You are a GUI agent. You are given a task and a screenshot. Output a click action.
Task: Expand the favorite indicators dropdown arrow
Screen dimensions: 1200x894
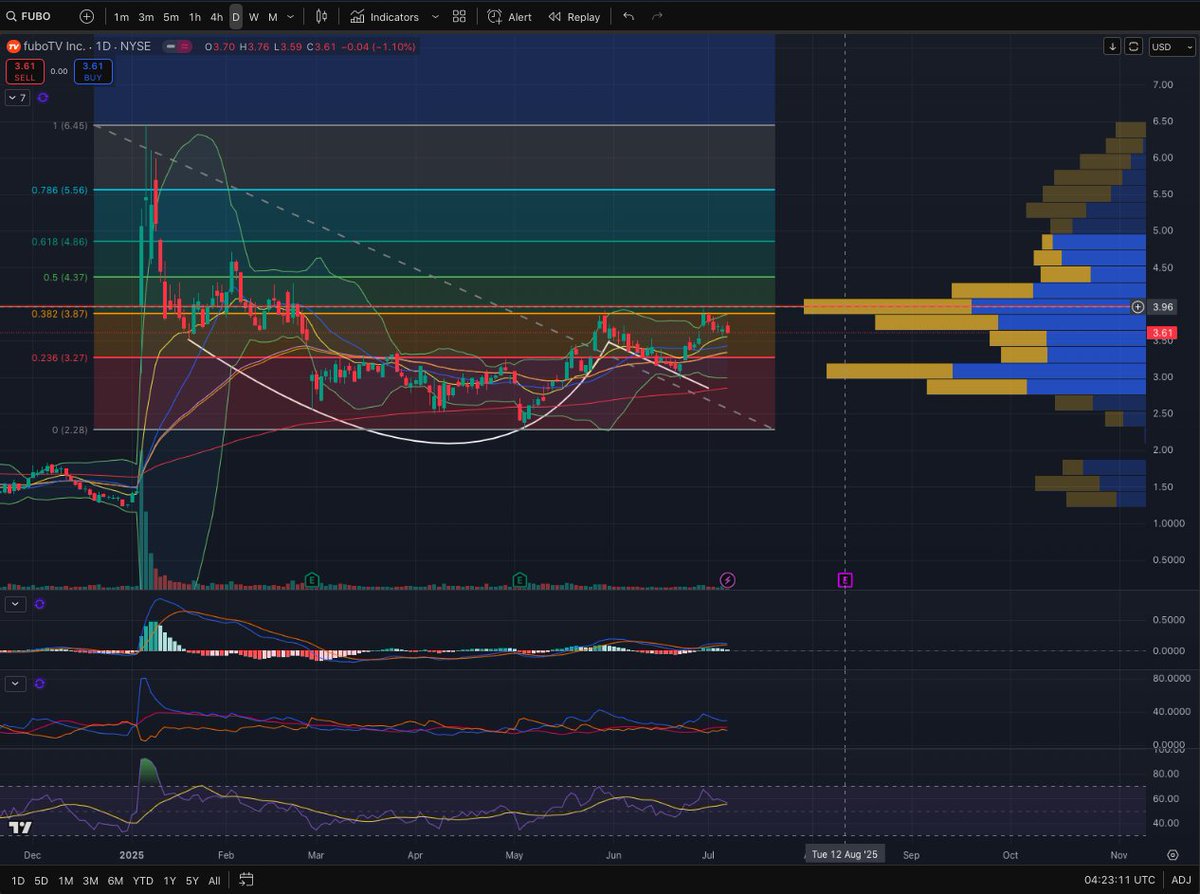(x=434, y=17)
